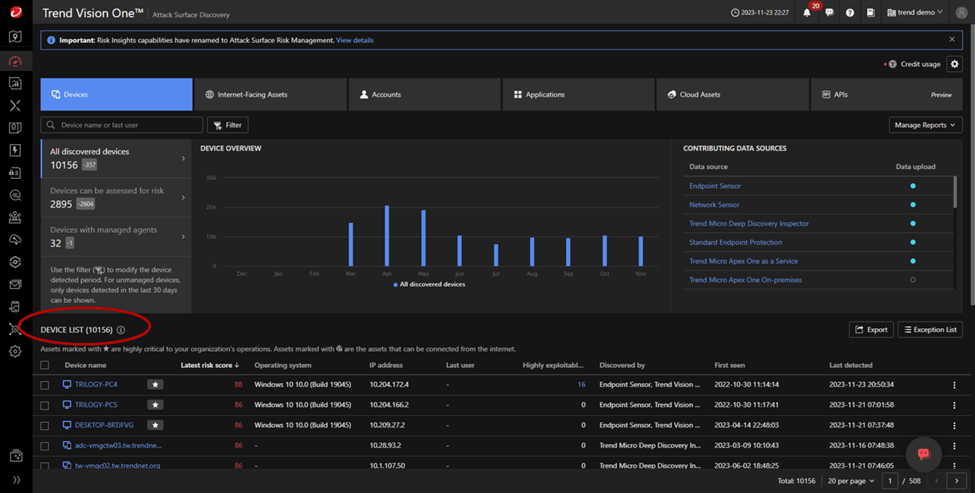Click the star badge on TRILOGY-PC4 row
Viewport: 975px width, 493px height.
(x=155, y=385)
